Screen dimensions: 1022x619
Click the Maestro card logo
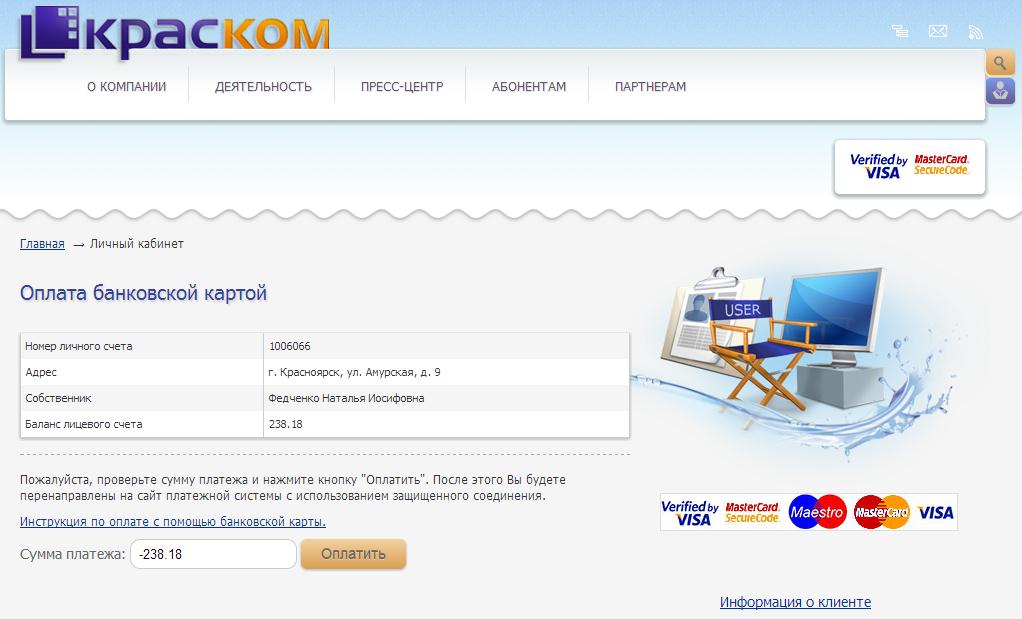pos(817,512)
